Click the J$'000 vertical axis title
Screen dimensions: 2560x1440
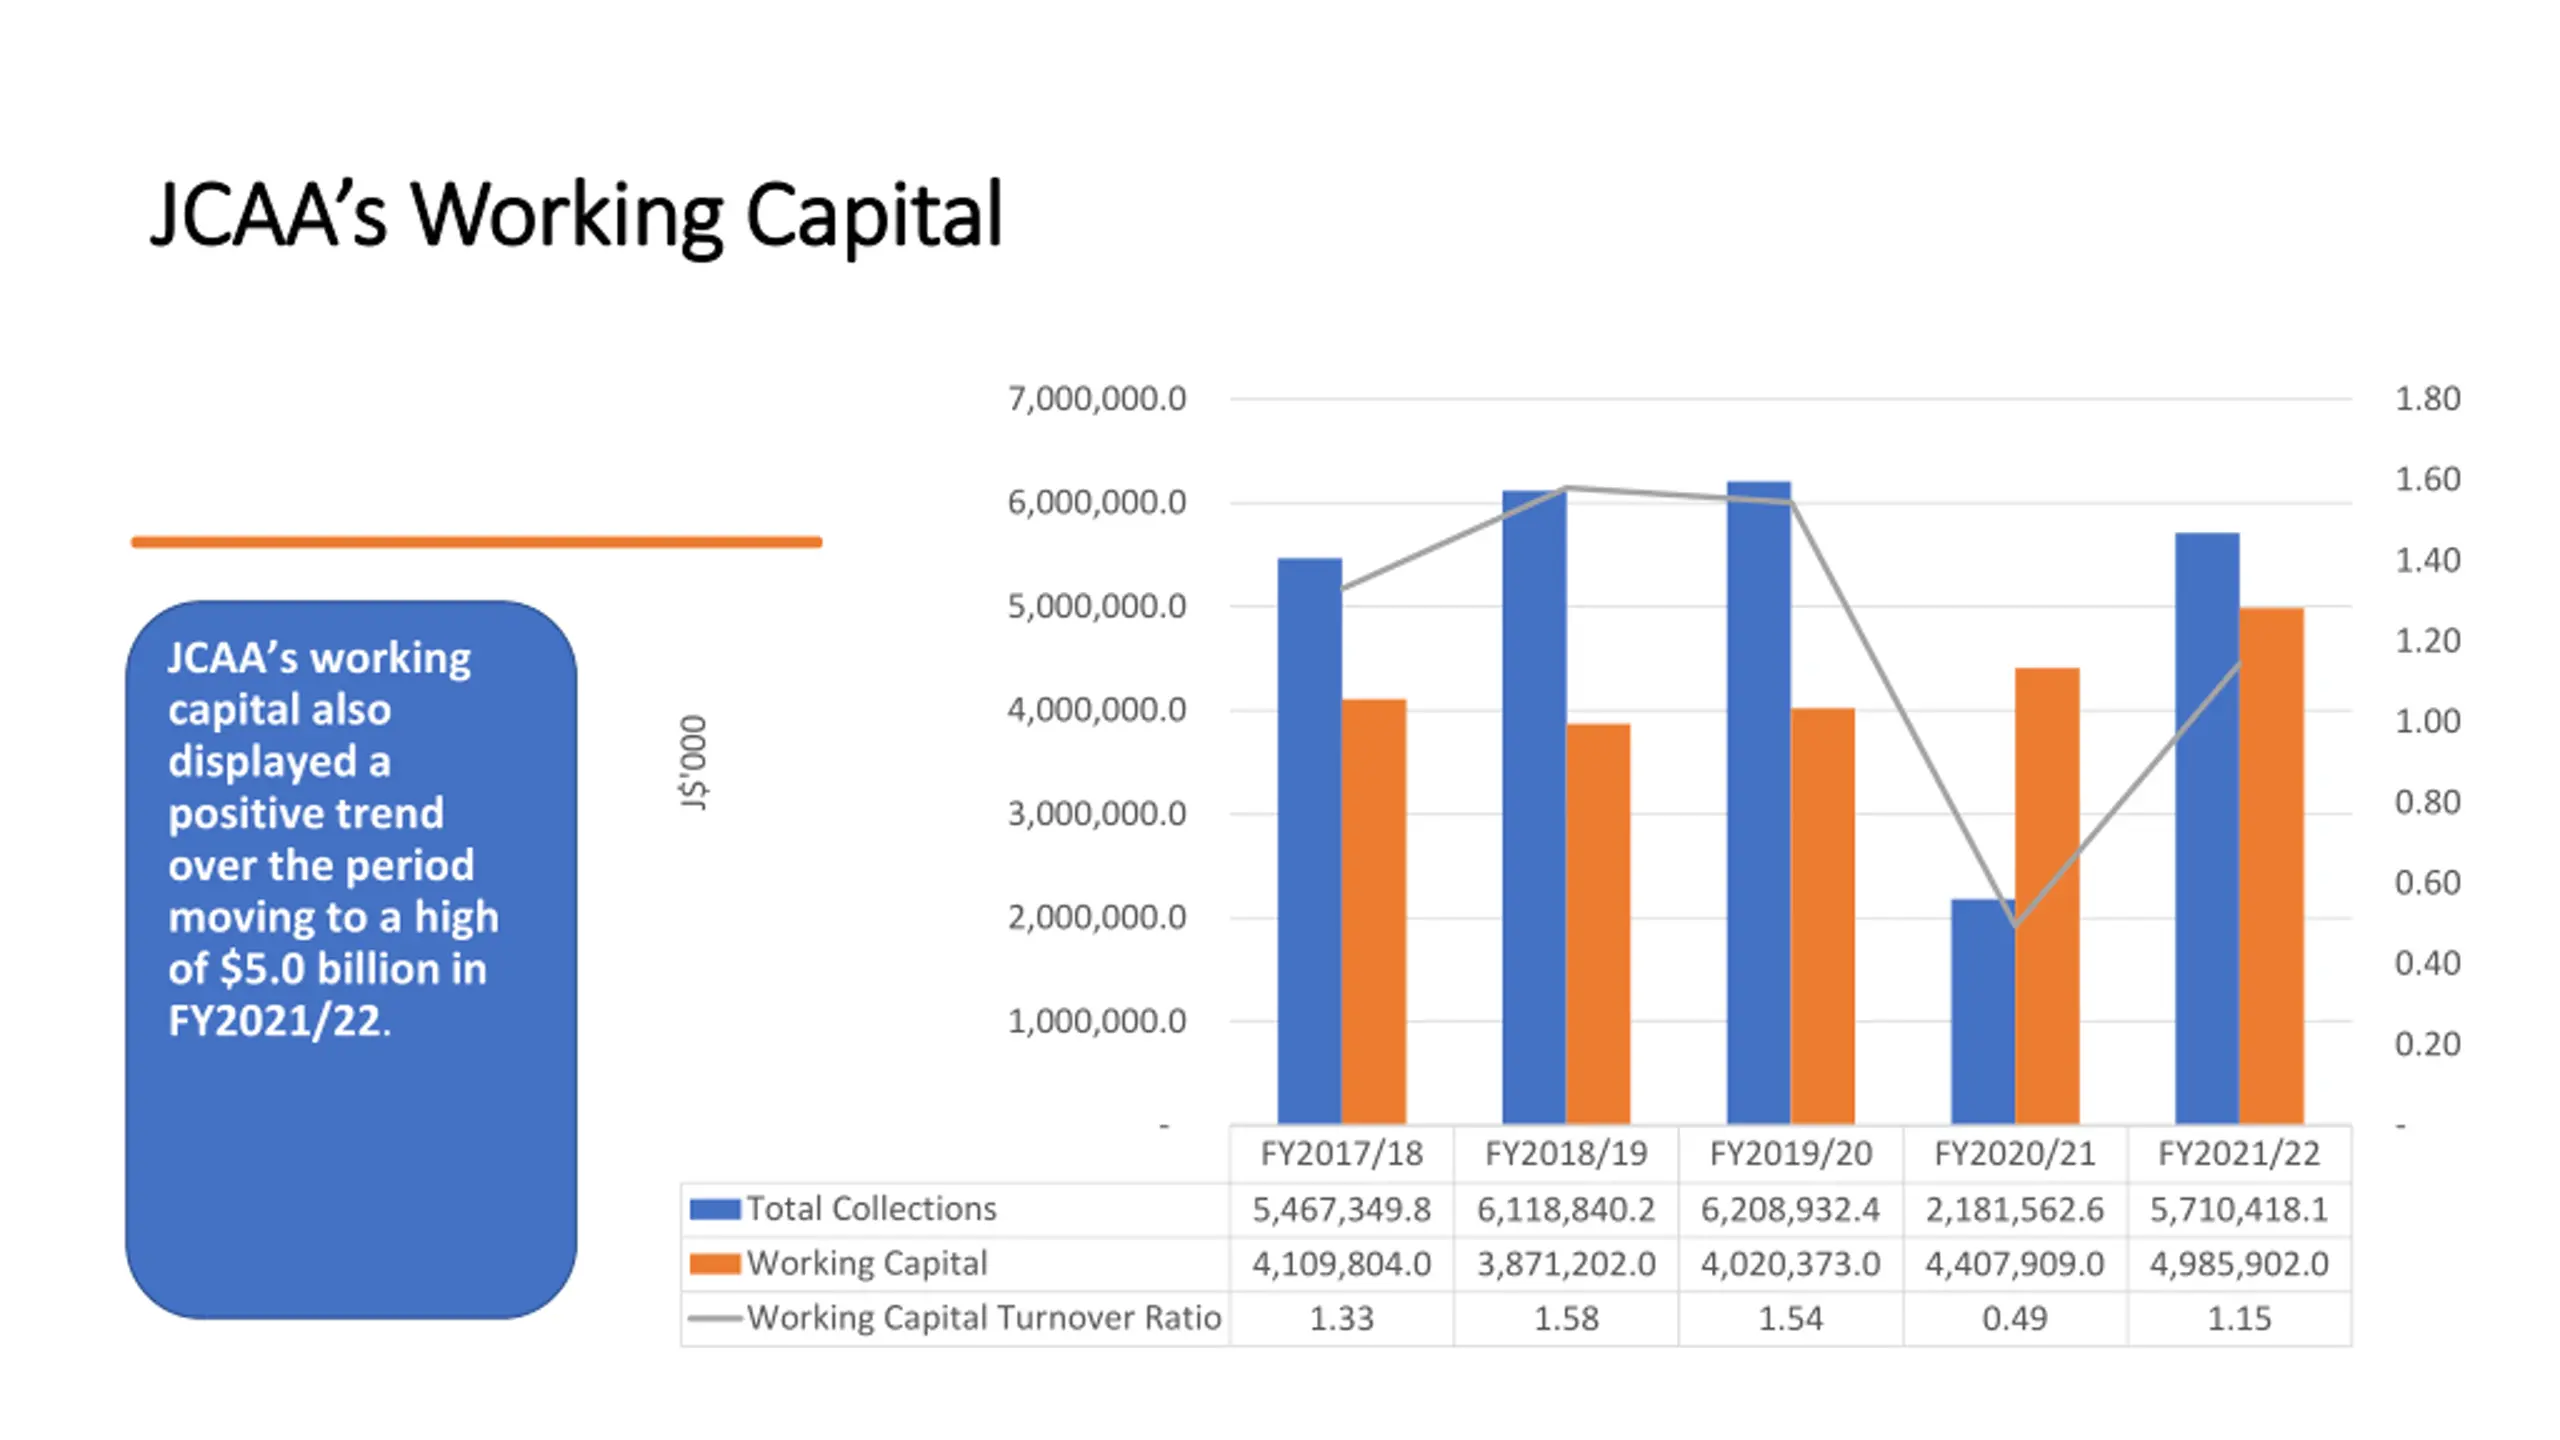[x=693, y=762]
